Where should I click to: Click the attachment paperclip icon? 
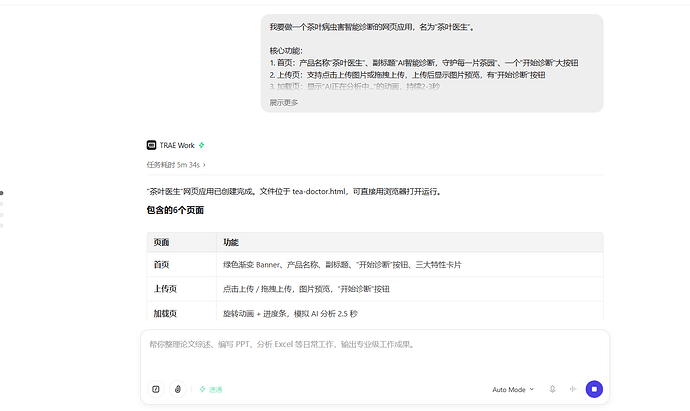(178, 389)
